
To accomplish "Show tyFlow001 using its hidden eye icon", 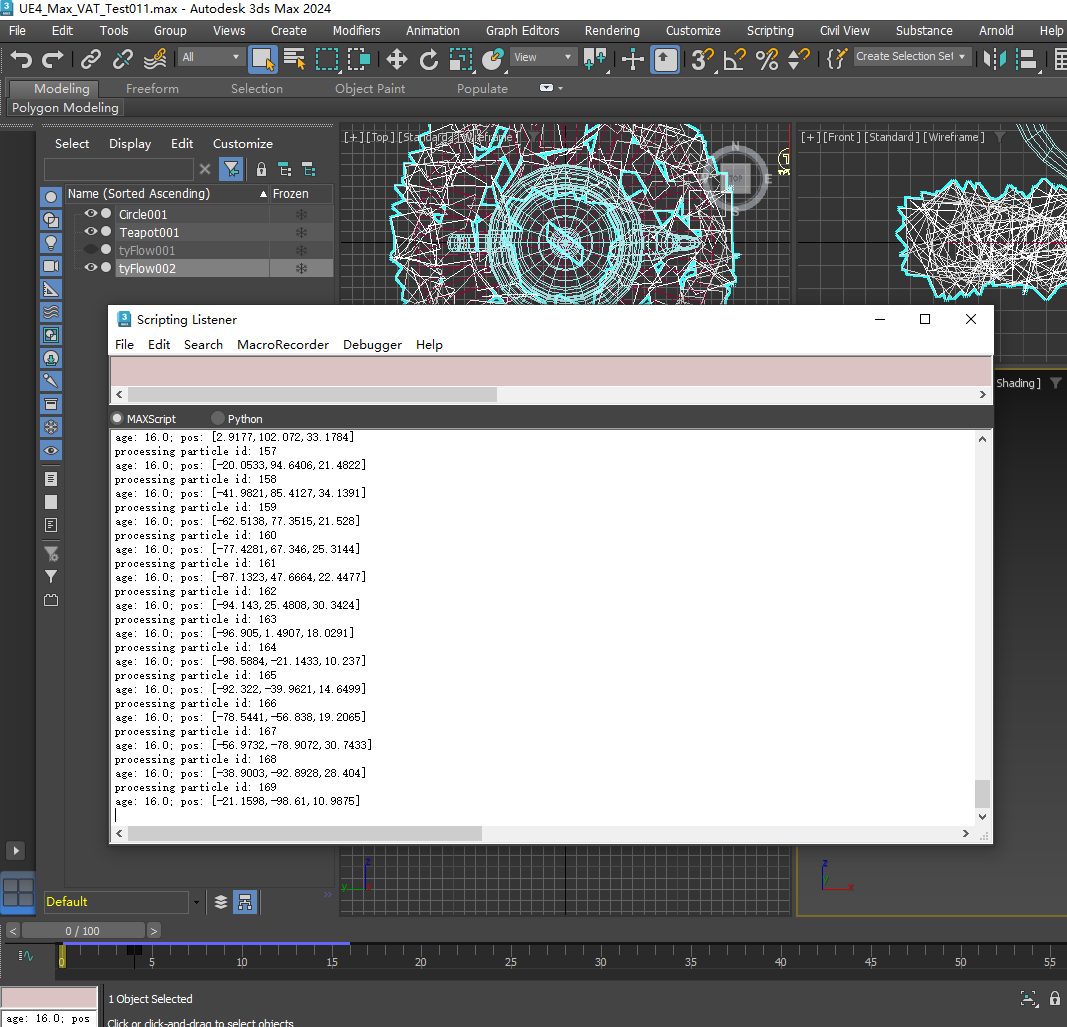I will pos(91,249).
